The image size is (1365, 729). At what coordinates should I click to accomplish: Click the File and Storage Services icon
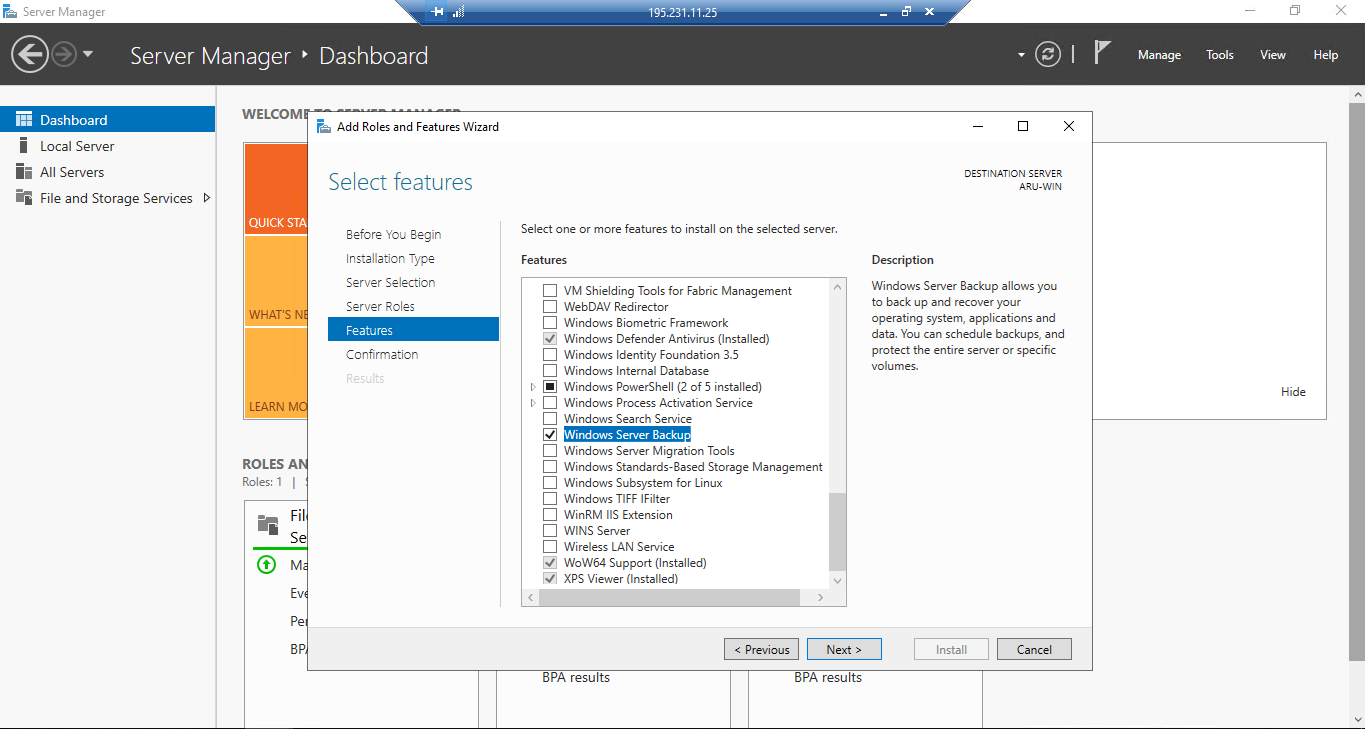(x=24, y=197)
